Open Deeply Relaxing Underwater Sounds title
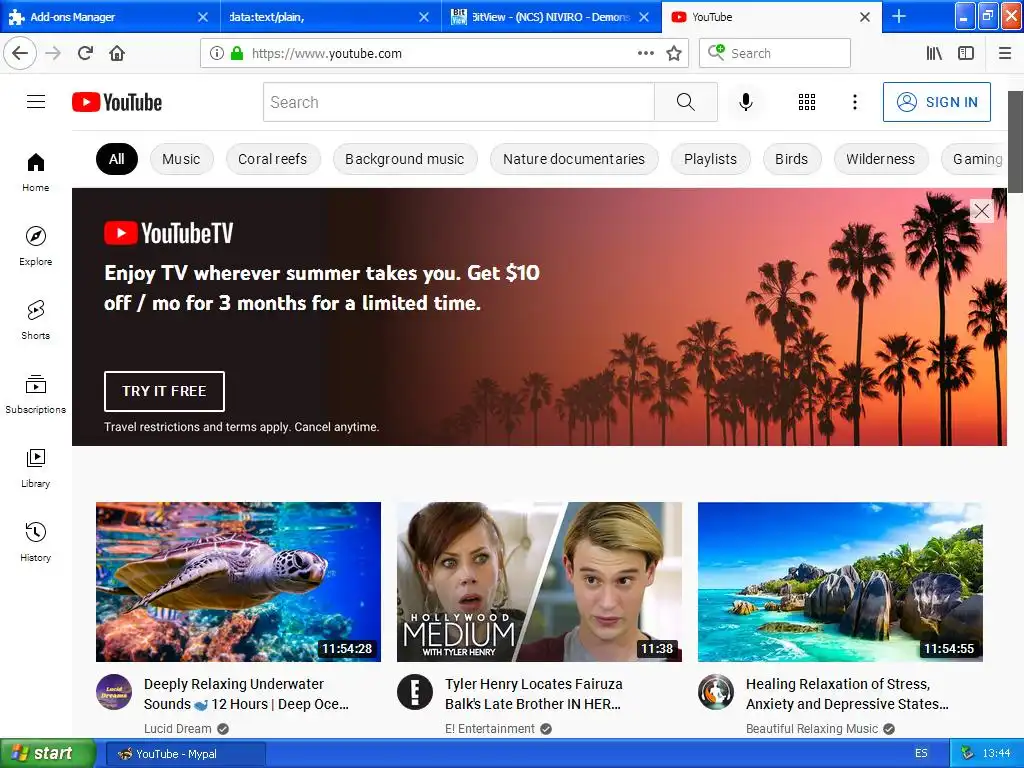The image size is (1024, 768). pyautogui.click(x=246, y=694)
